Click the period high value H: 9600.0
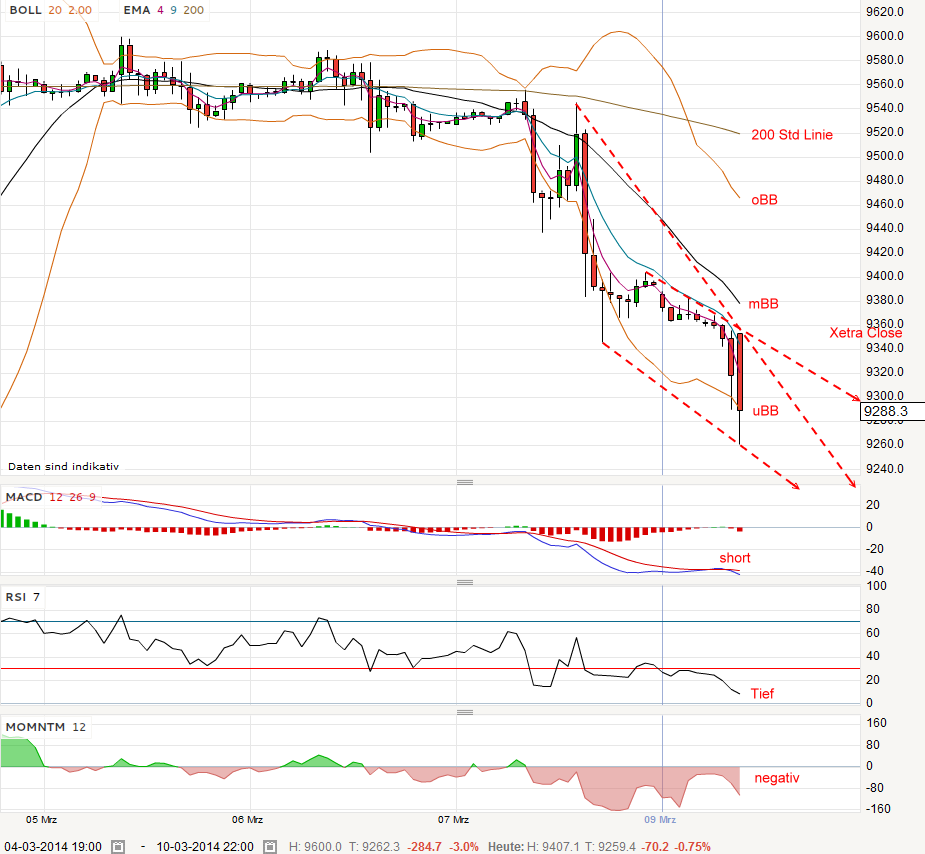 click(x=315, y=847)
